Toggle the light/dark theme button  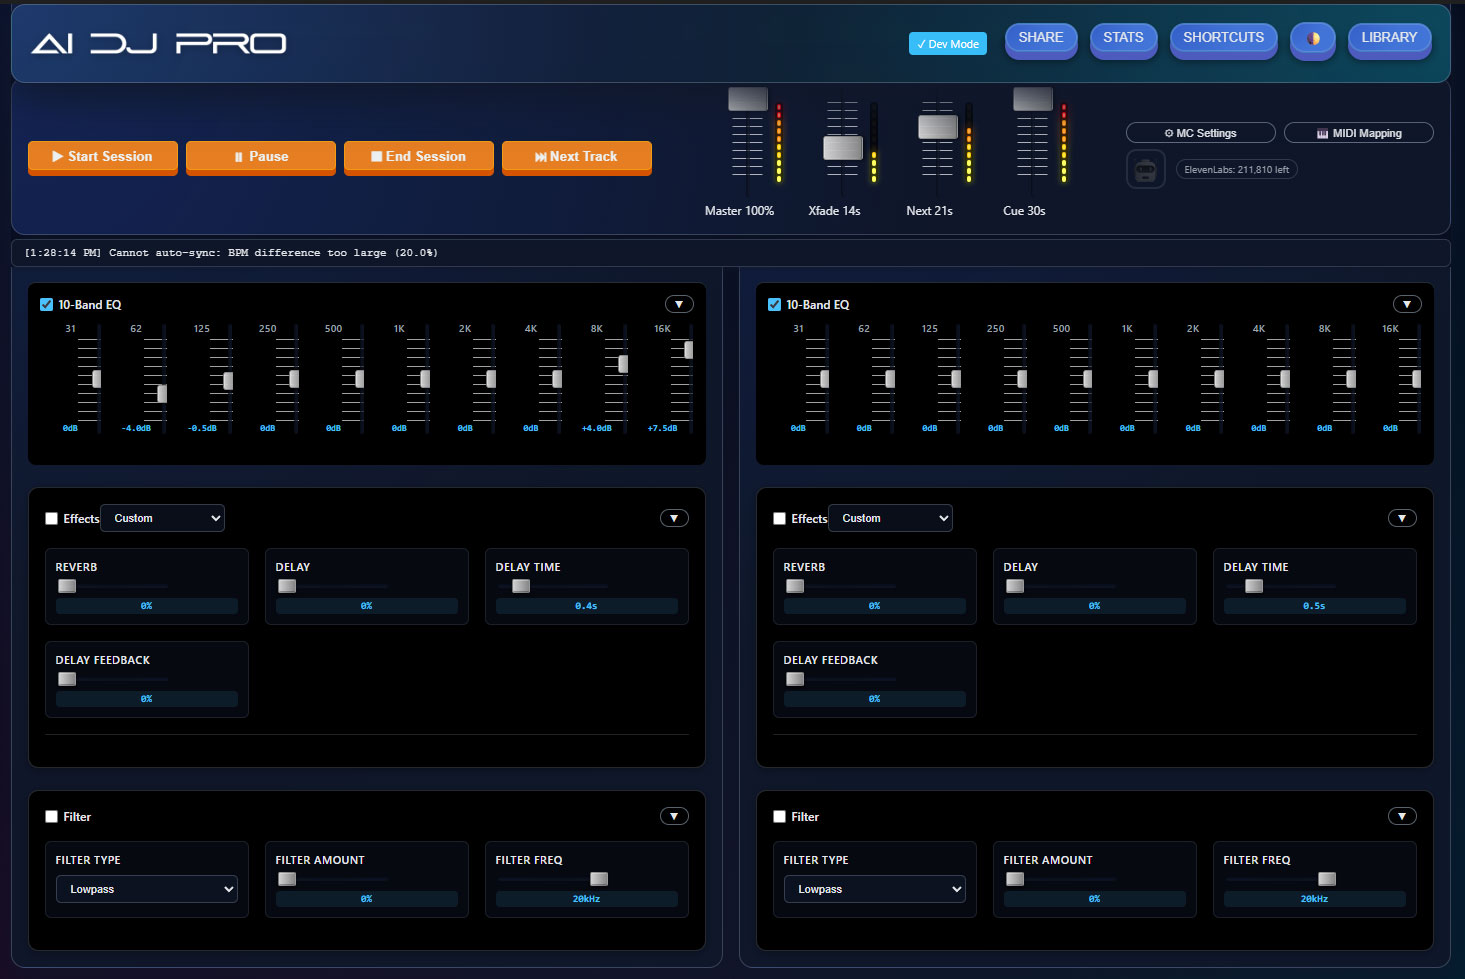click(x=1312, y=39)
